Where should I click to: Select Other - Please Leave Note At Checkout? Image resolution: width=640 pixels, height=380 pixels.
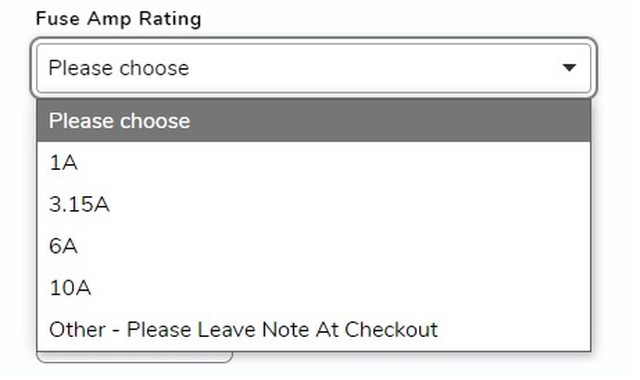click(313, 329)
